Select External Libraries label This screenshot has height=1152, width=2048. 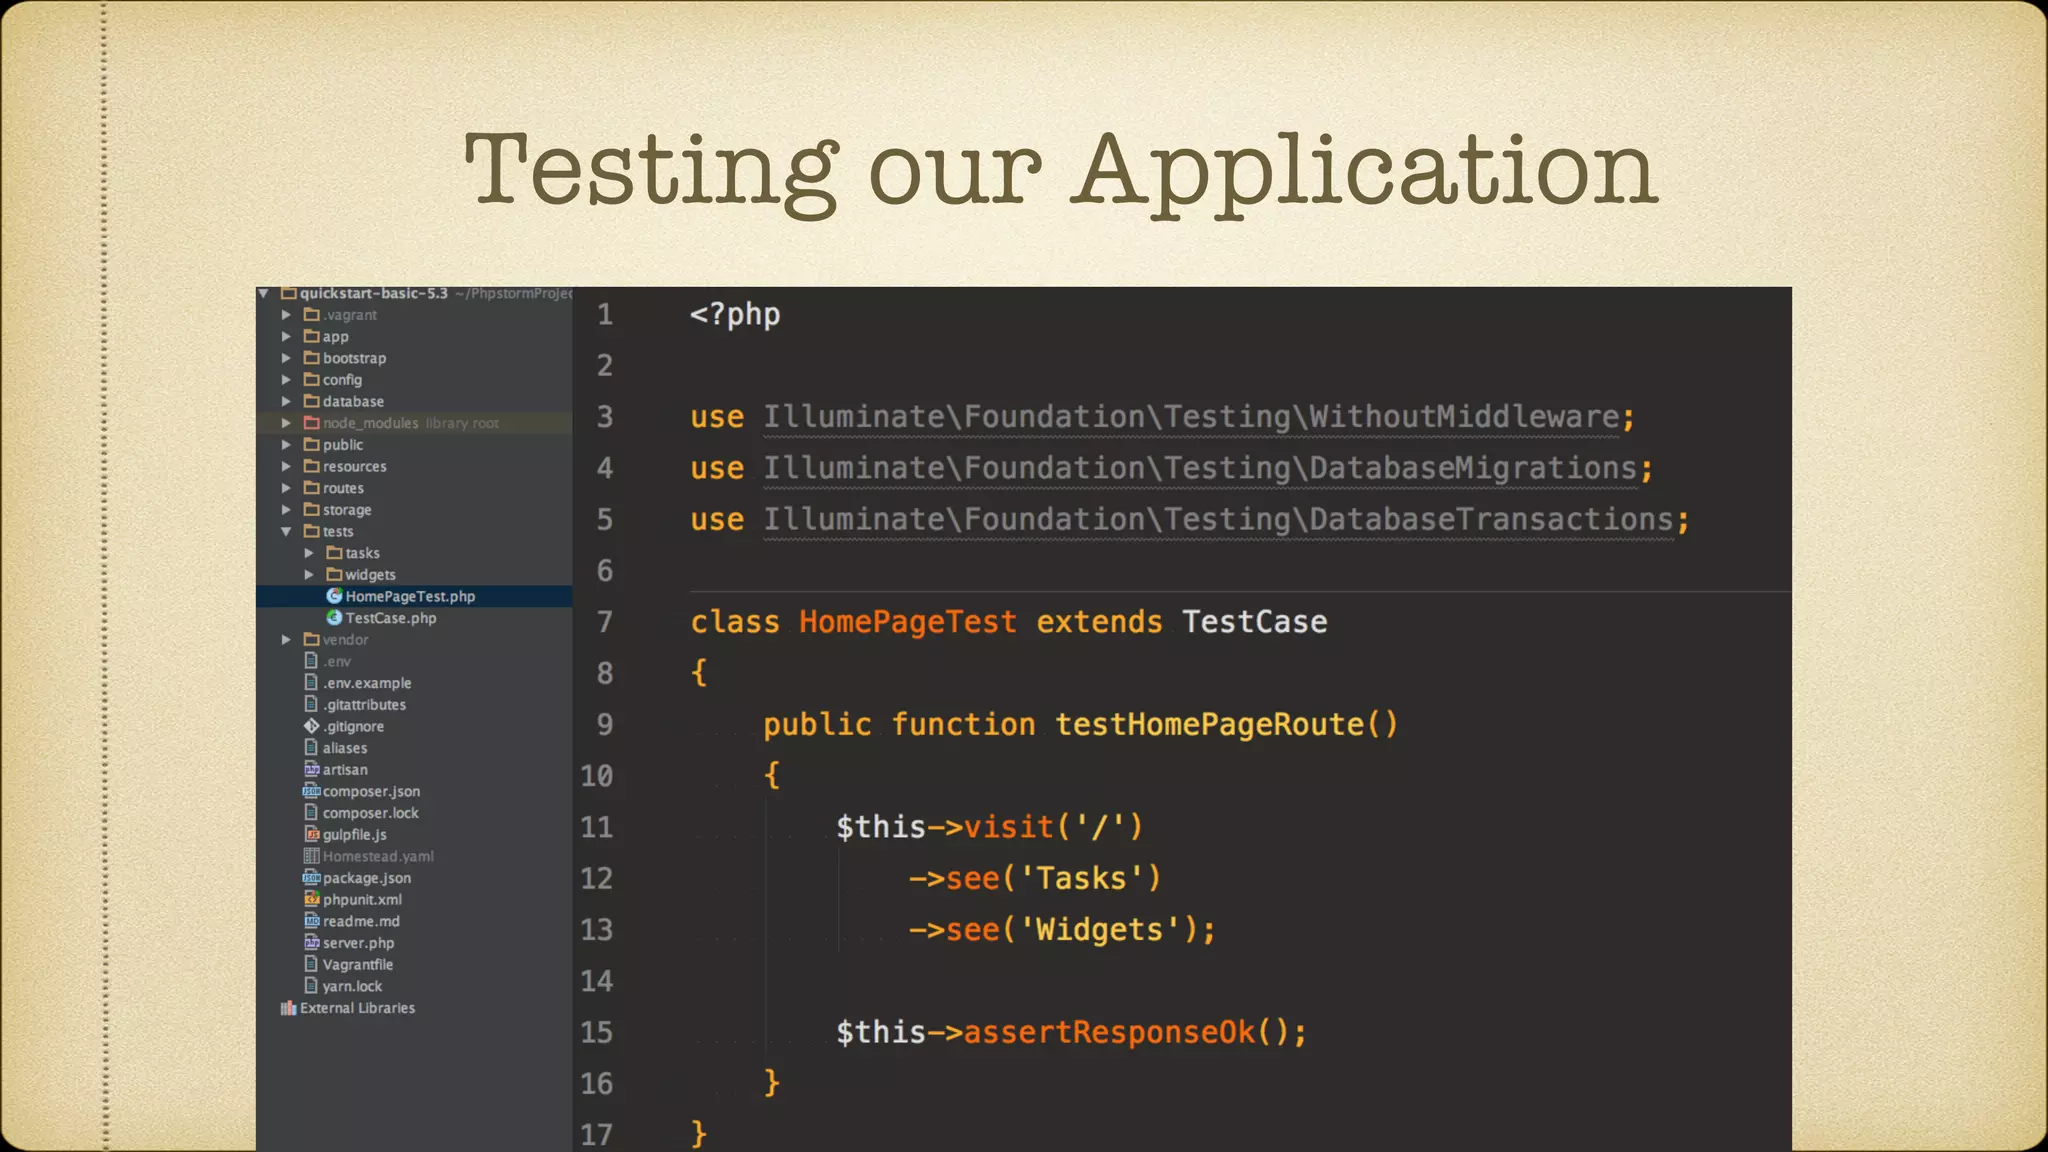pyautogui.click(x=357, y=1008)
